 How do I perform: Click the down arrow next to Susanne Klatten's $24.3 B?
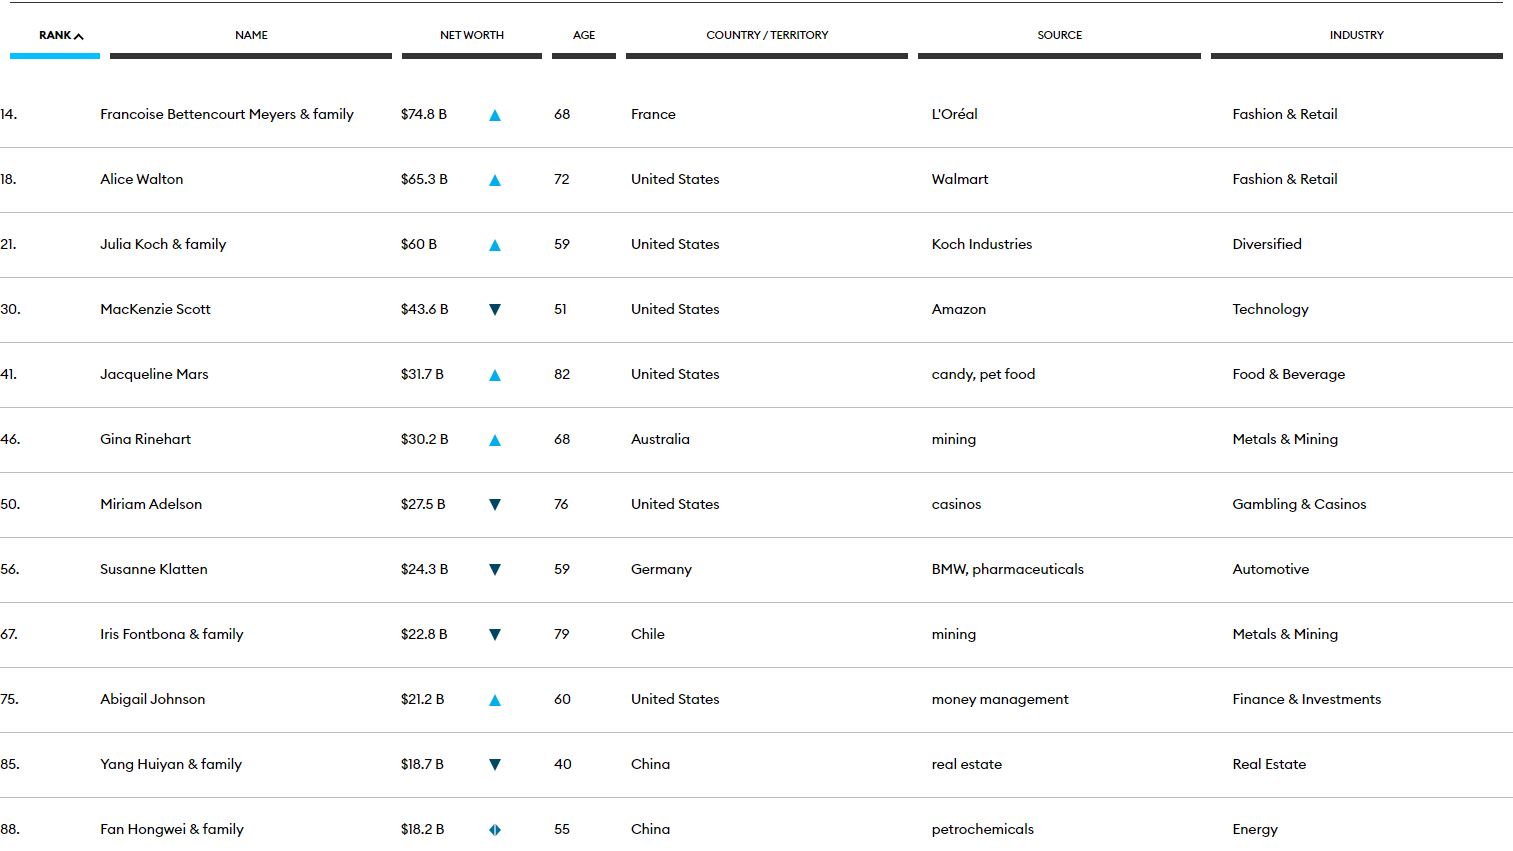(494, 570)
